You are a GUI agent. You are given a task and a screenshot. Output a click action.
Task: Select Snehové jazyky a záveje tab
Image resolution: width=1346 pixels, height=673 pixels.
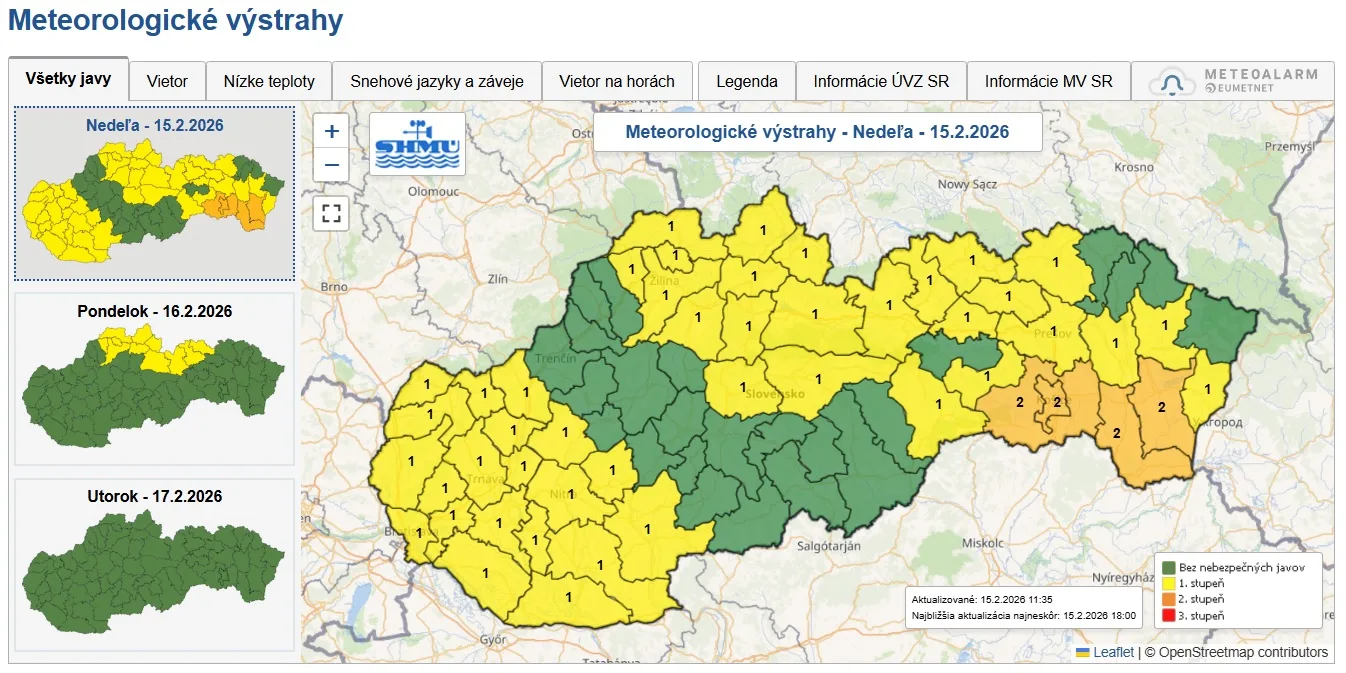[437, 82]
